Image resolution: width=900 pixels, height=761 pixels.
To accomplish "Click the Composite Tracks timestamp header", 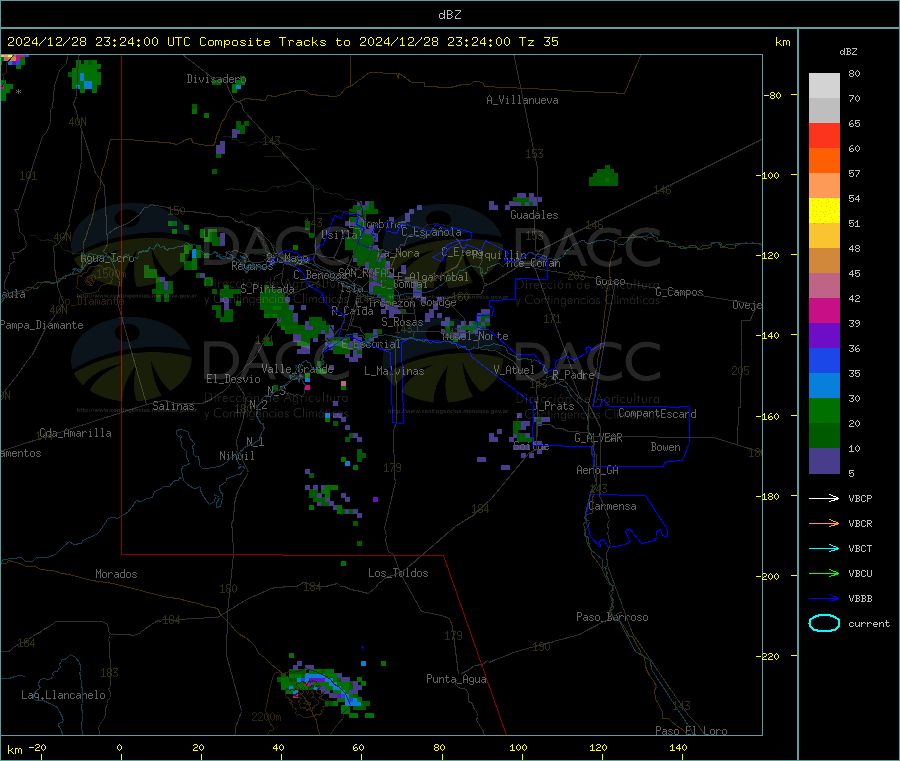I will [x=283, y=42].
